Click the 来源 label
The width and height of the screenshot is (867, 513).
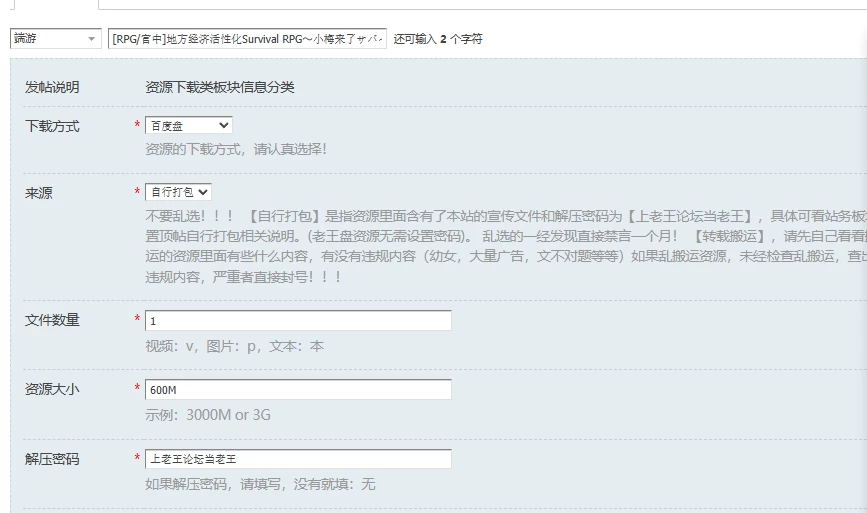tap(39, 193)
